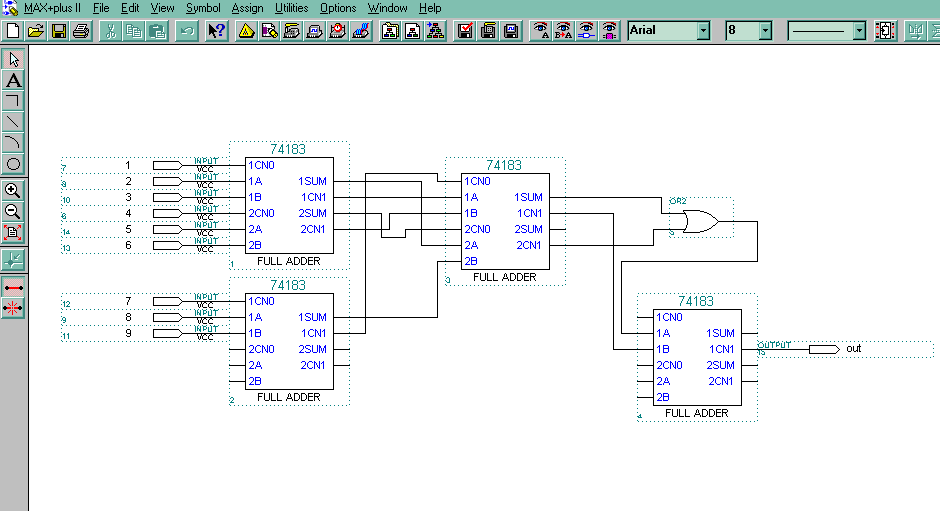Launch the Simulator toolbar icon

(315, 31)
